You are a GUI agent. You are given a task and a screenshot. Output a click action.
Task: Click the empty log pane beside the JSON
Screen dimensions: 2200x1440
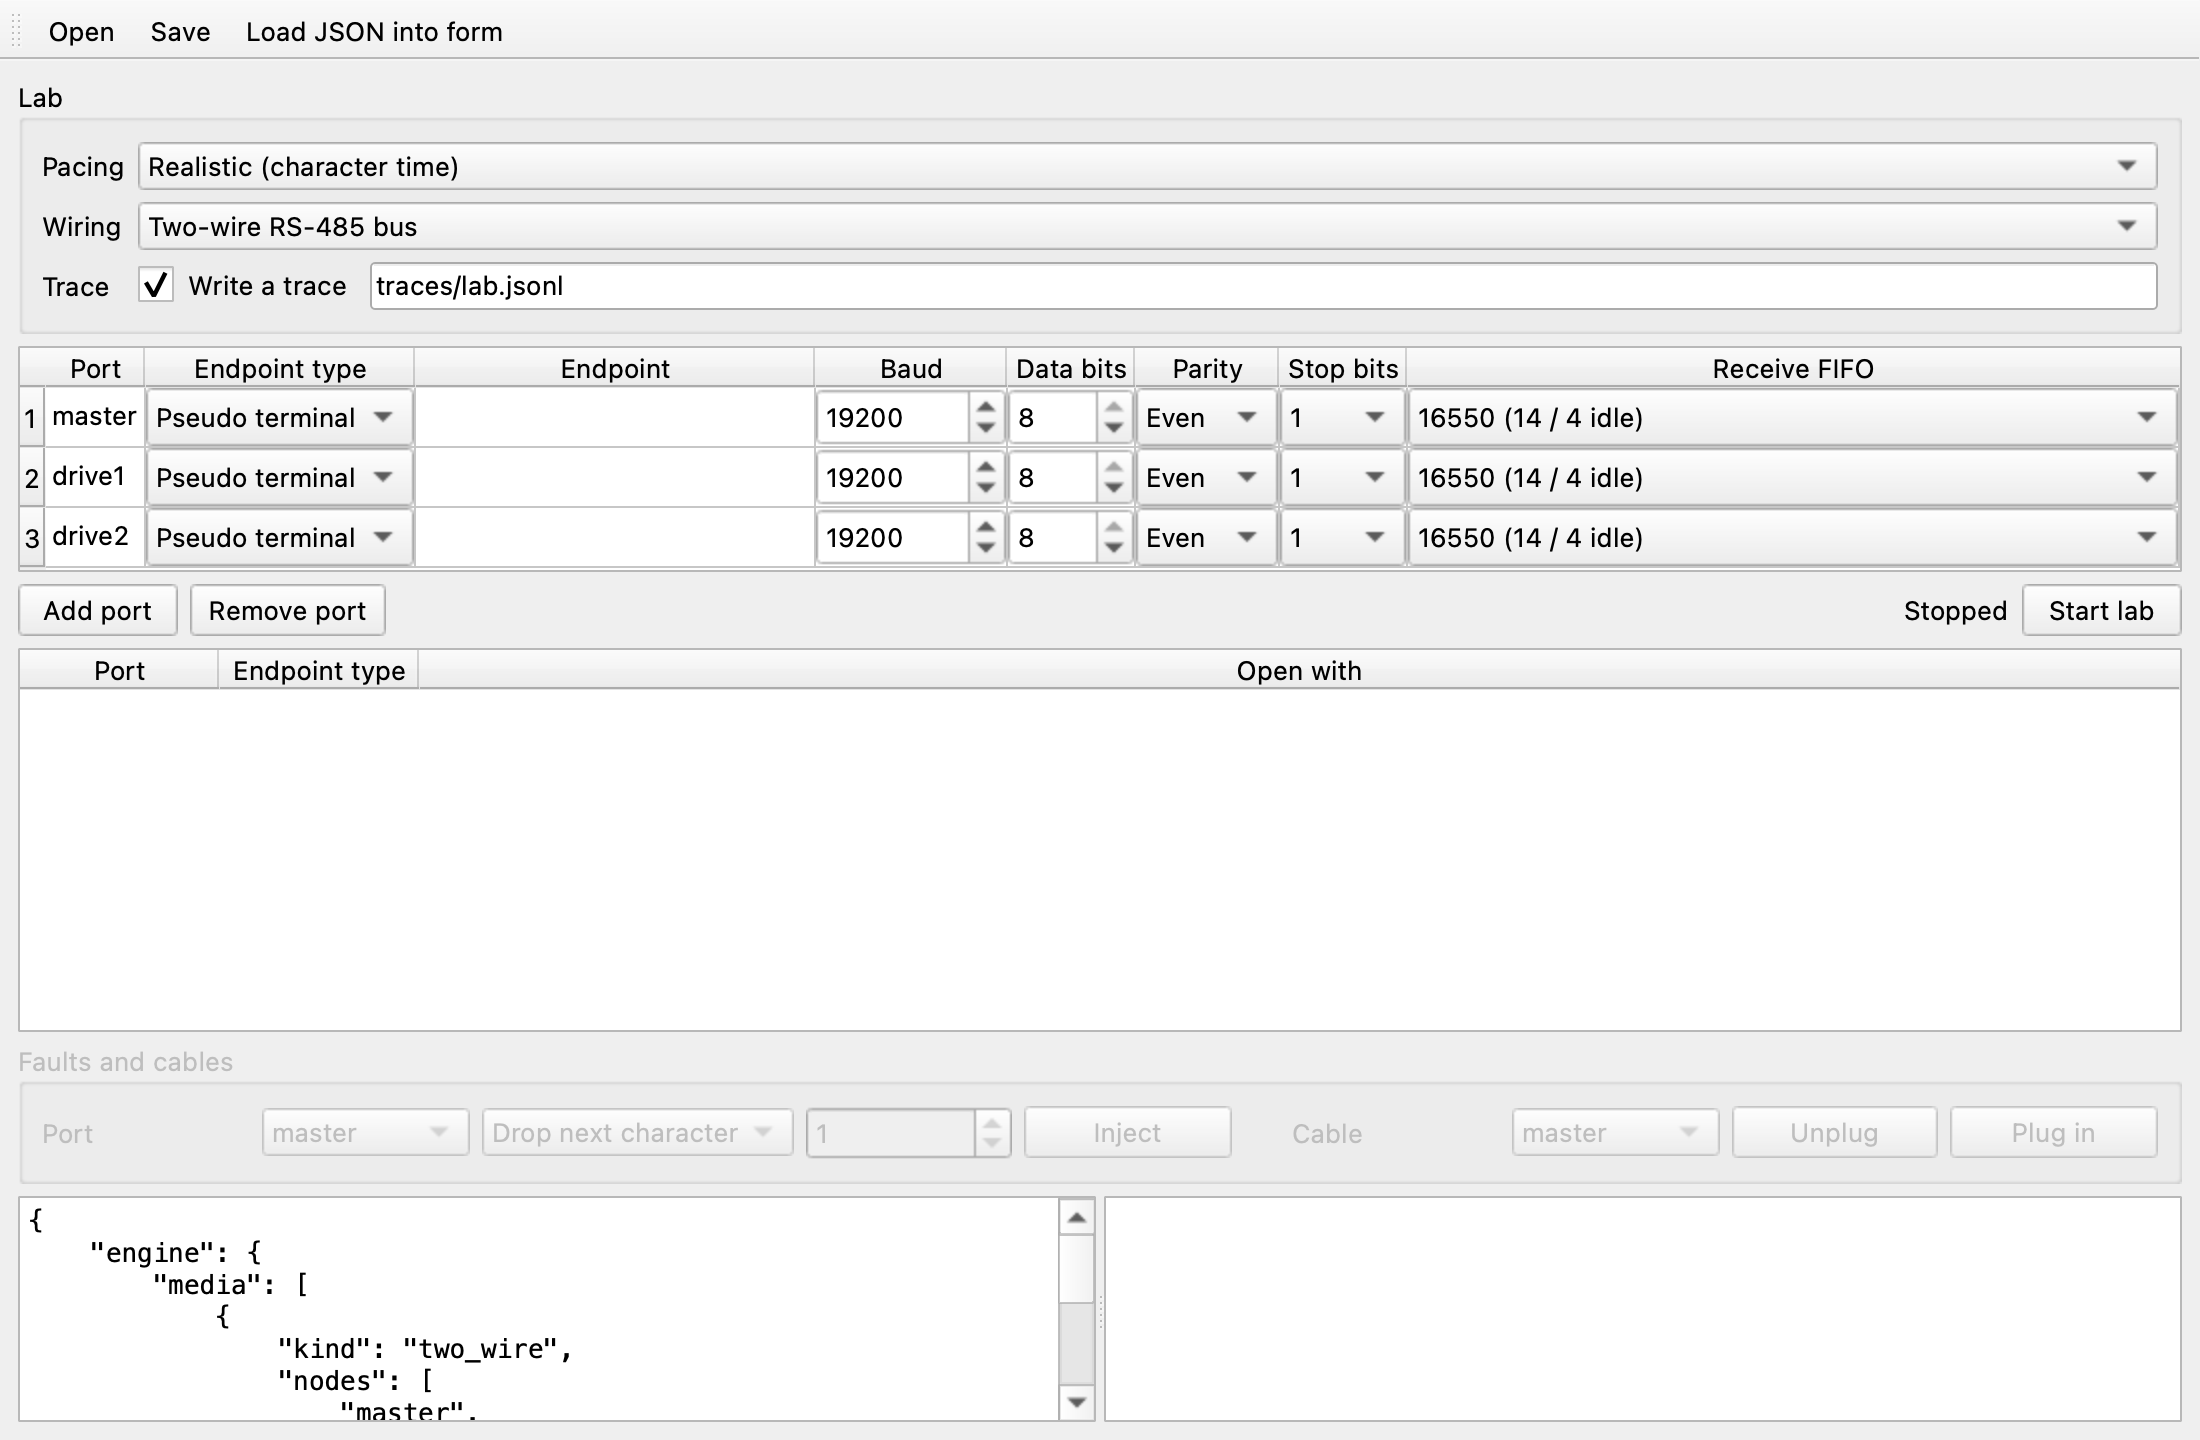[1642, 1309]
